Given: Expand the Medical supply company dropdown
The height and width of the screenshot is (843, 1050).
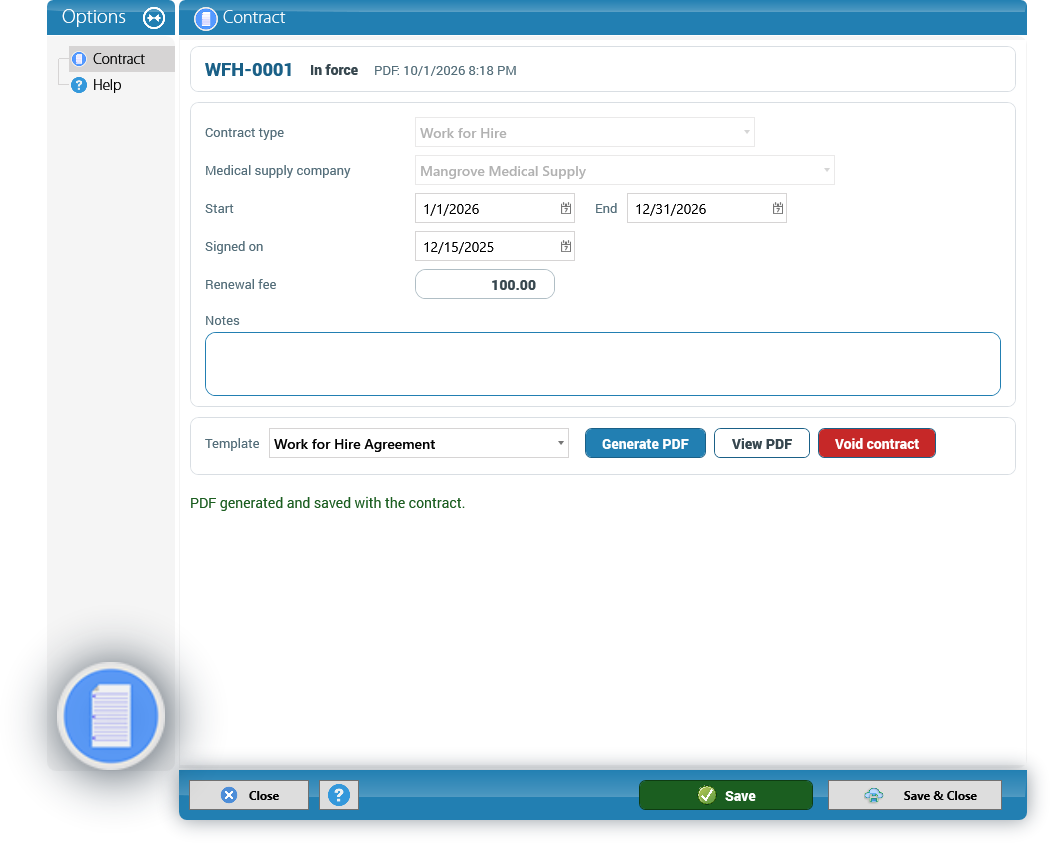Looking at the screenshot, I should pos(625,171).
